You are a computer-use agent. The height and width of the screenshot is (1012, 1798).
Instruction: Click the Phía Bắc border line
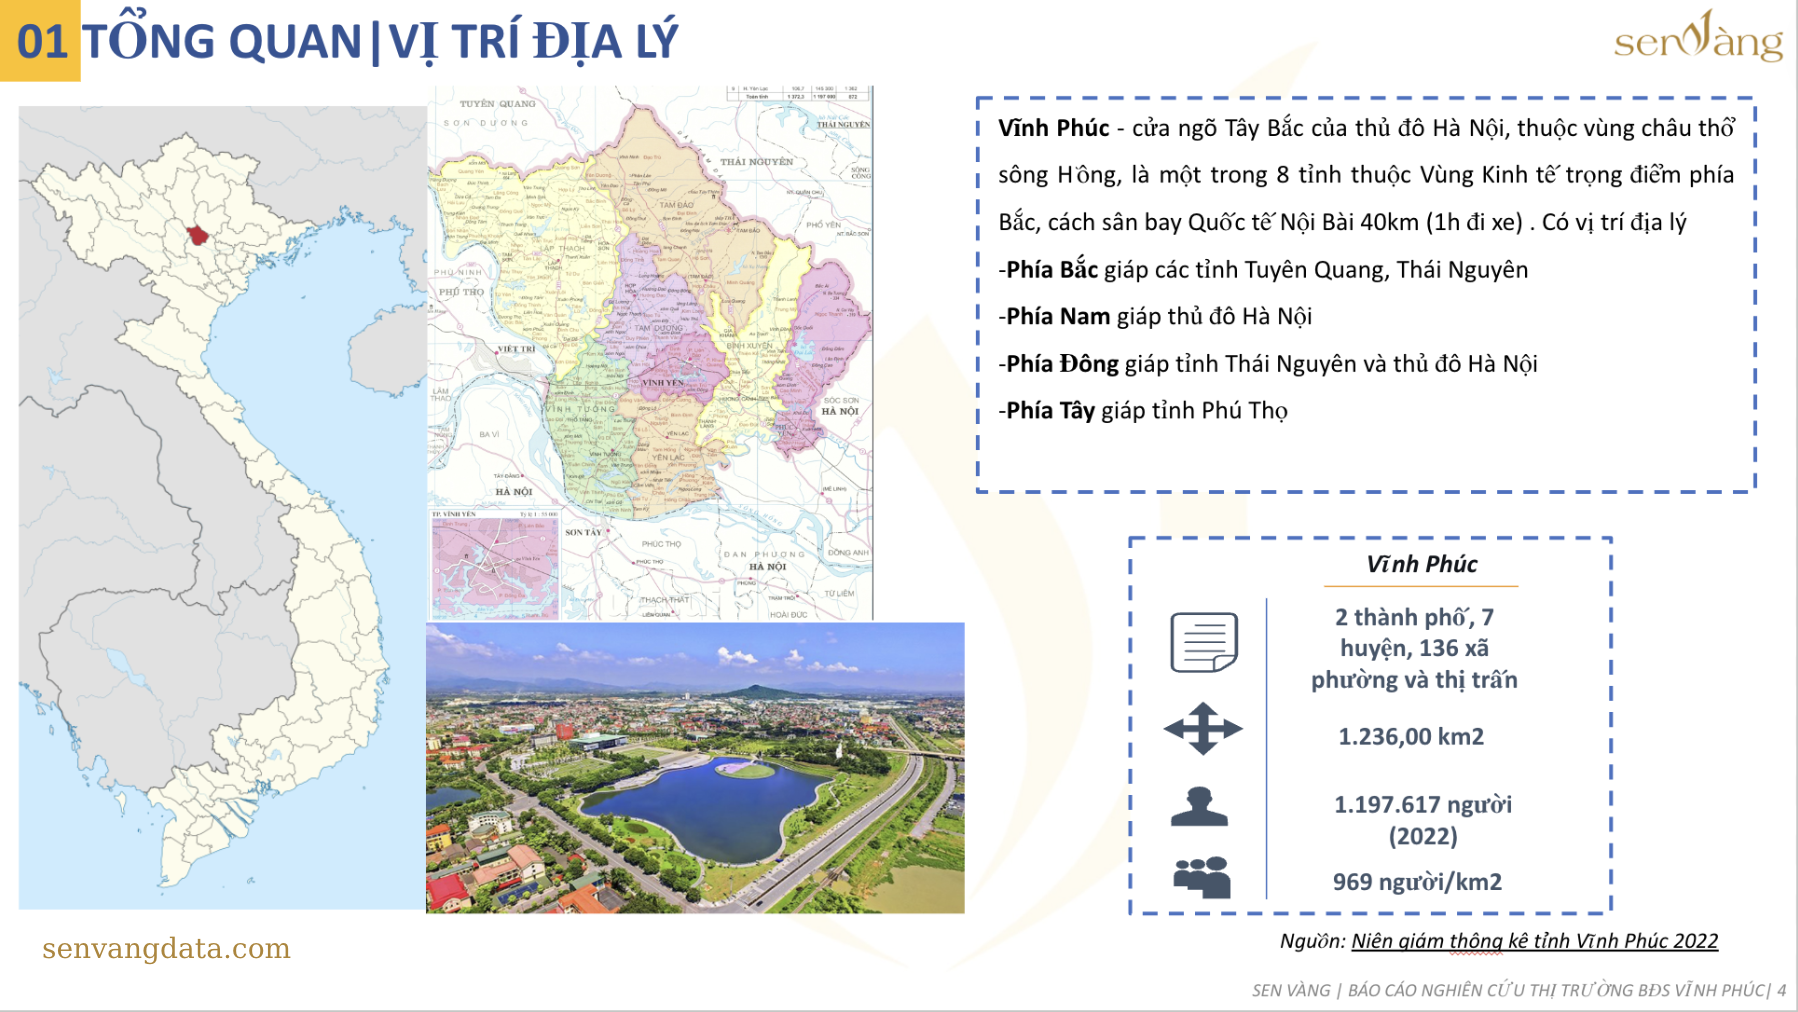(1264, 269)
